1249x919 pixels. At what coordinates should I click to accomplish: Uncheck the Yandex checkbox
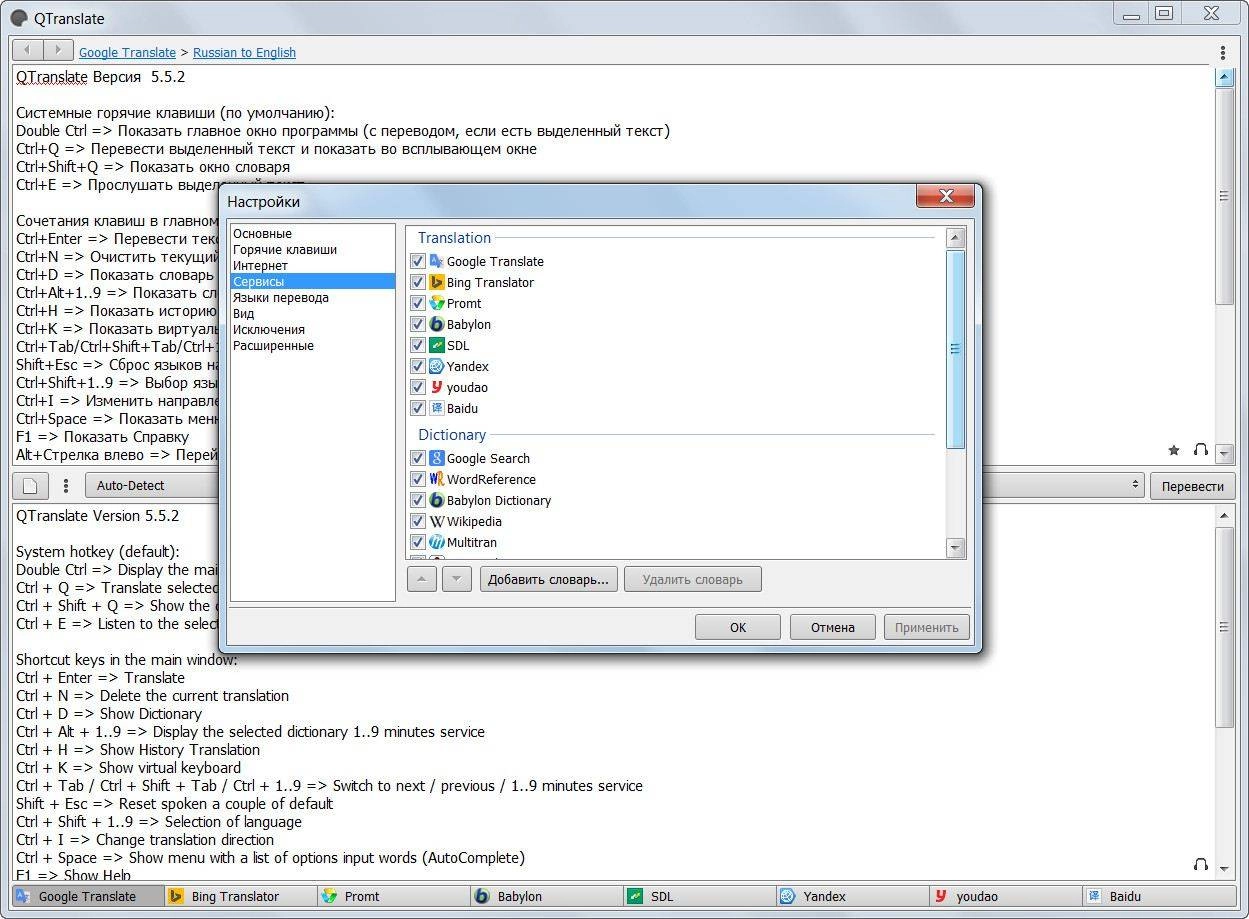click(x=418, y=366)
